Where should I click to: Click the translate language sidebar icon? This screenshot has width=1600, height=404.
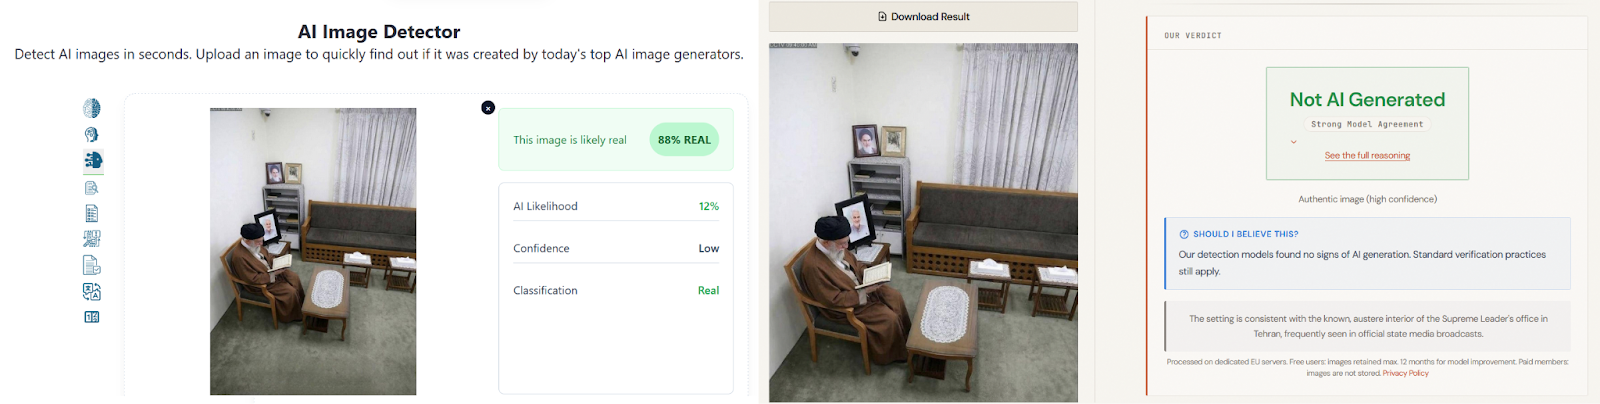click(92, 291)
